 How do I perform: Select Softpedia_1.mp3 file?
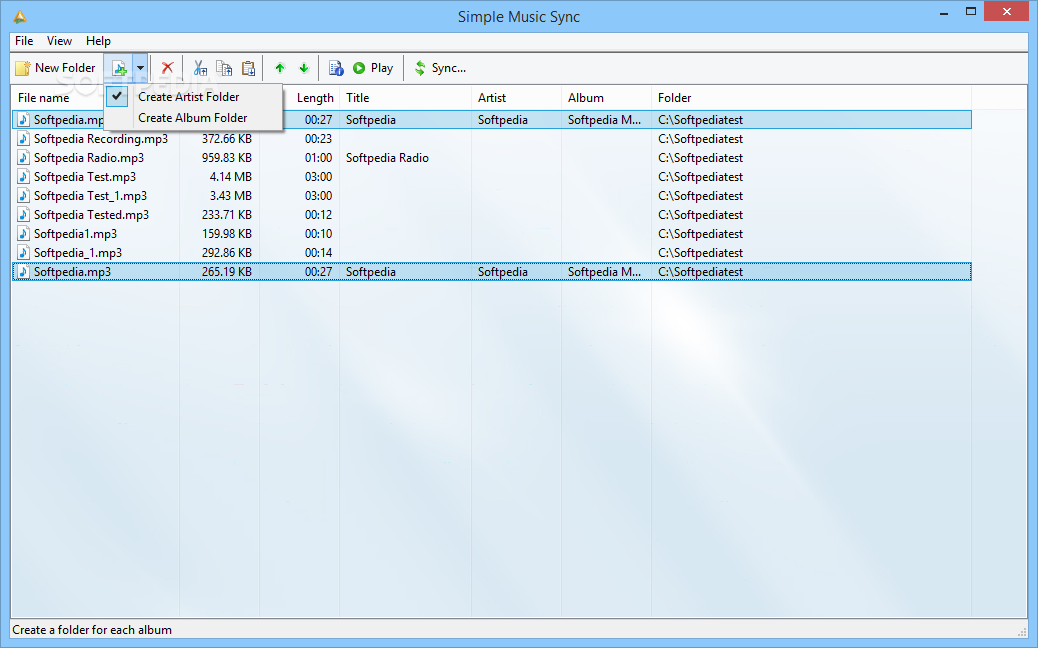coord(78,253)
